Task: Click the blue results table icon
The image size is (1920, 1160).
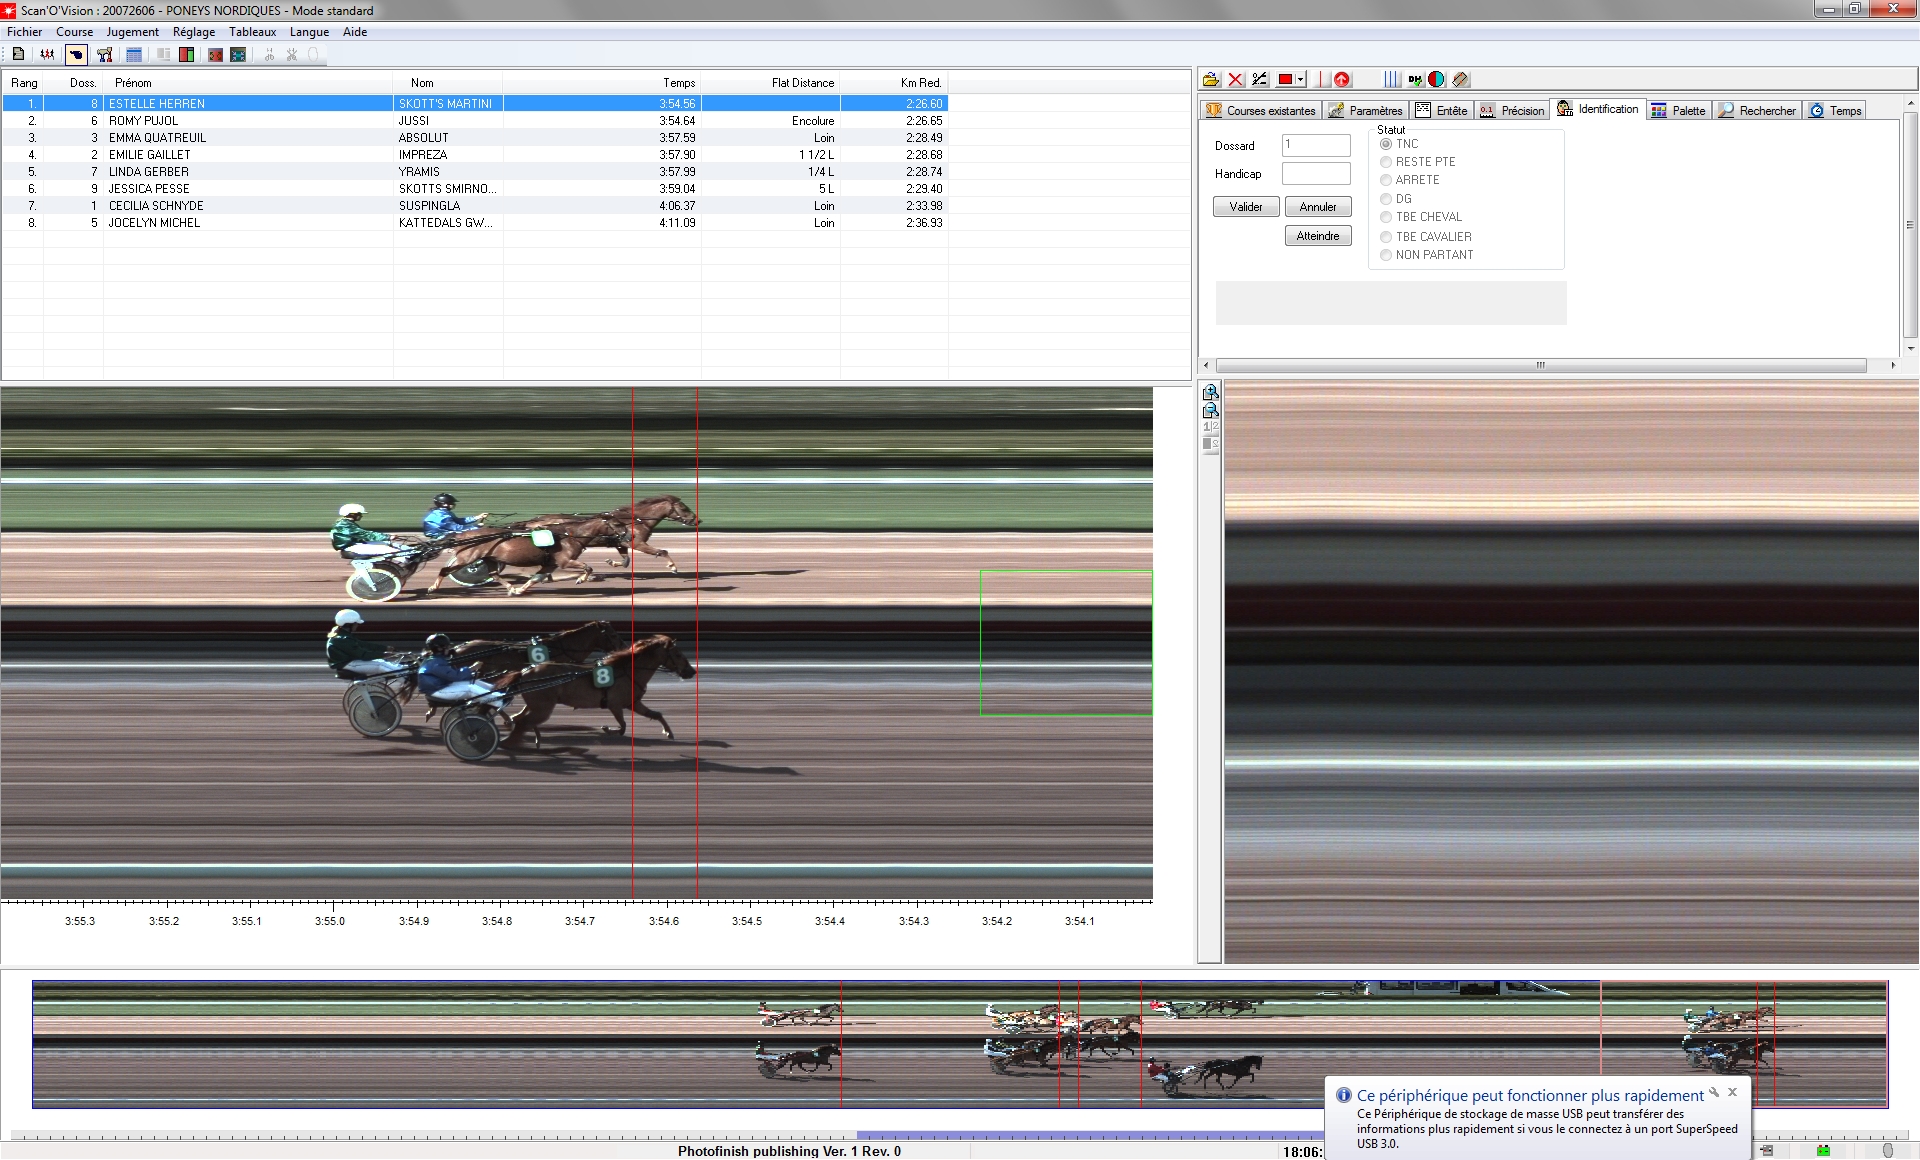Action: tap(134, 55)
